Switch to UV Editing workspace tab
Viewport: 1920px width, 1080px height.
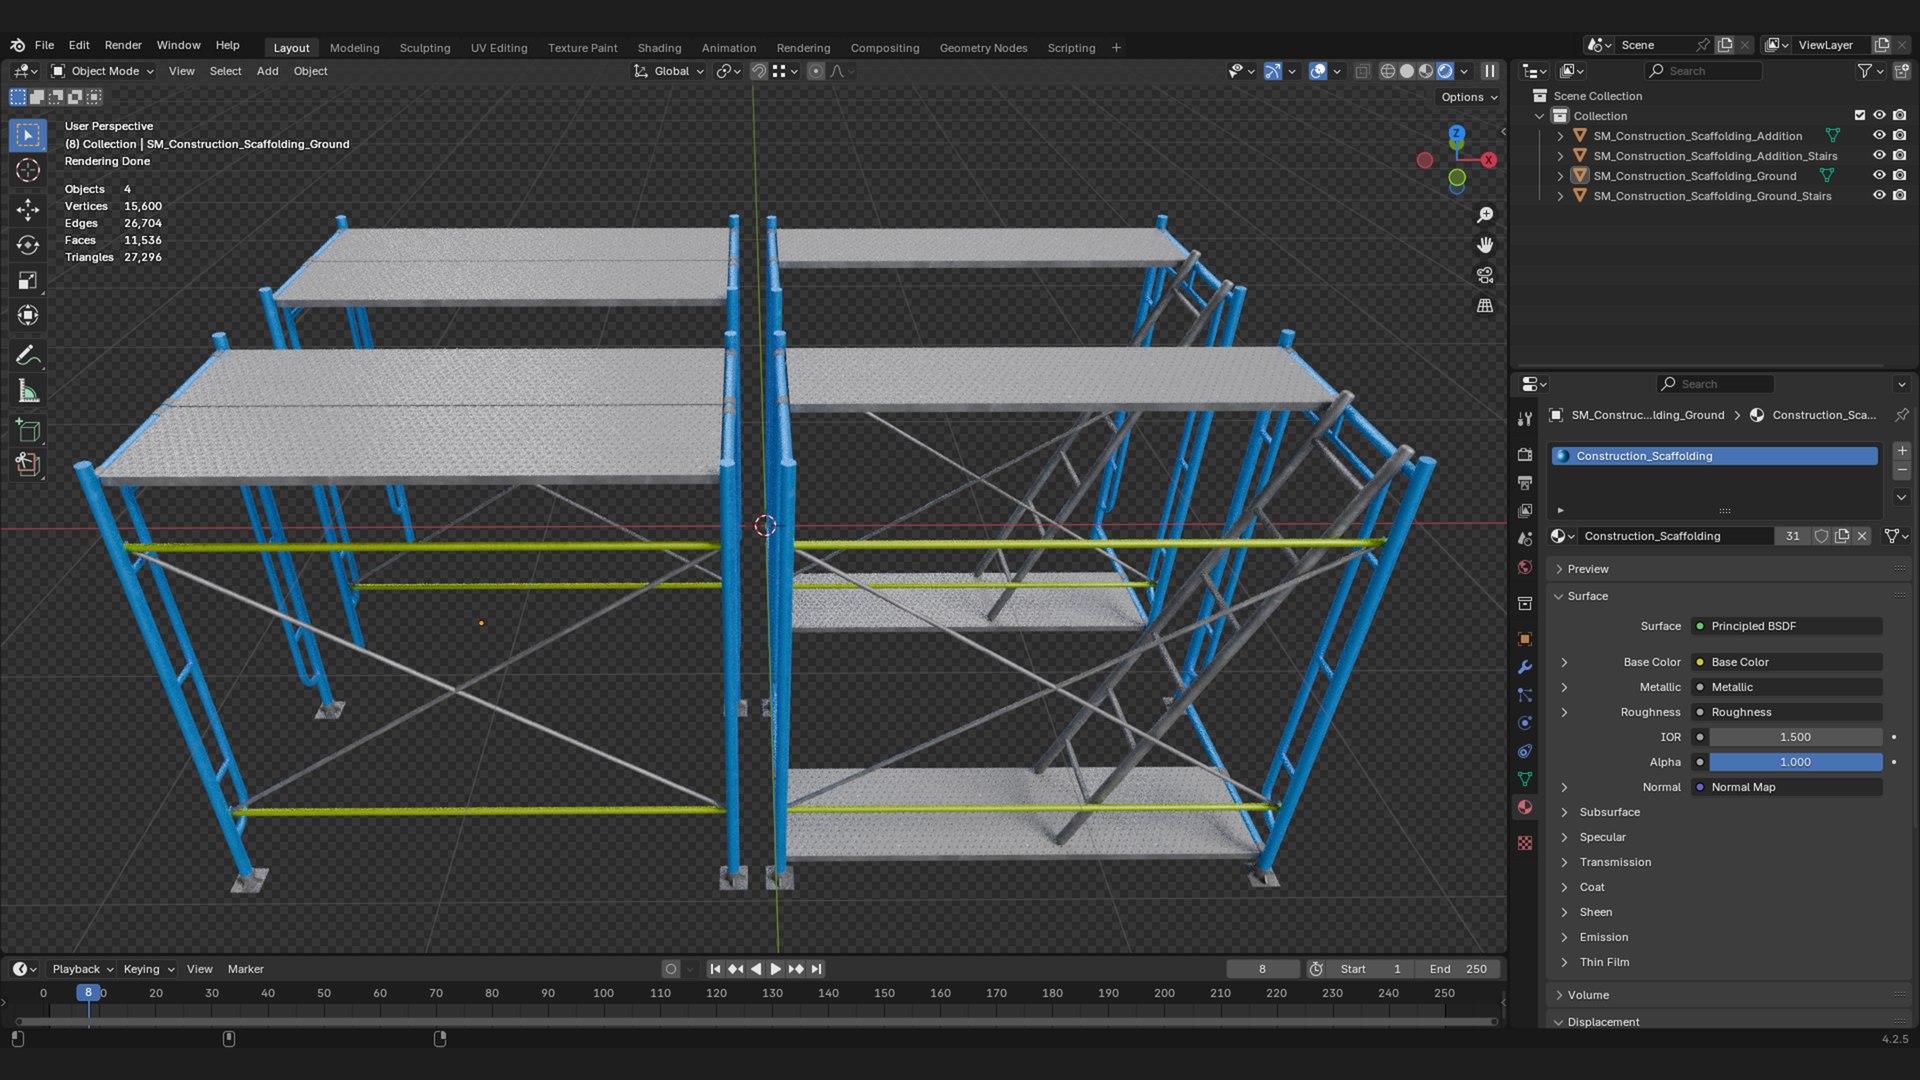pos(499,48)
